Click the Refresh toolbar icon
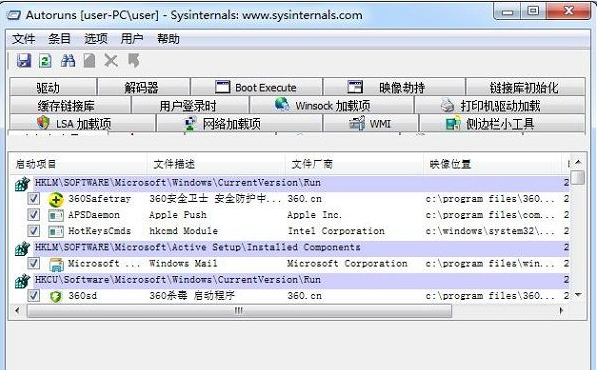The height and width of the screenshot is (370, 597). 45,61
